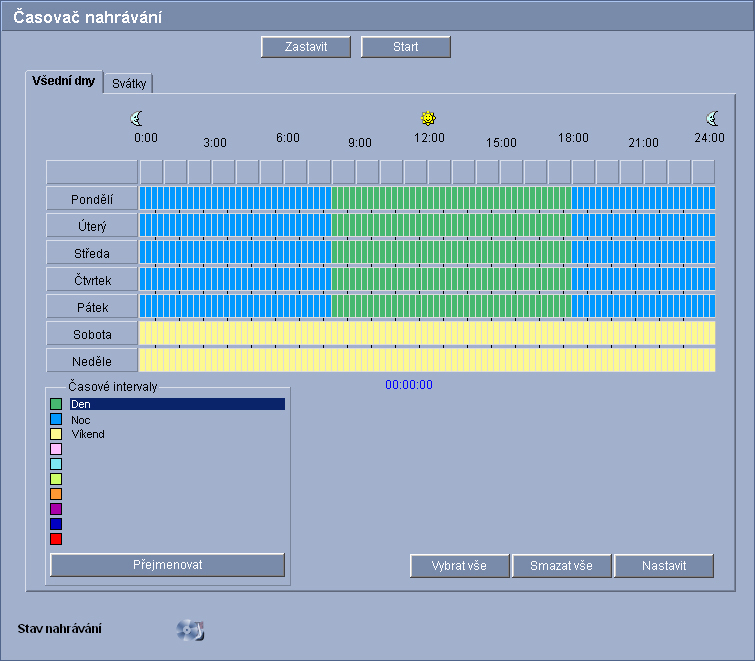Select the Středa day row button
Viewport: 755px width, 661px height.
tap(92, 253)
